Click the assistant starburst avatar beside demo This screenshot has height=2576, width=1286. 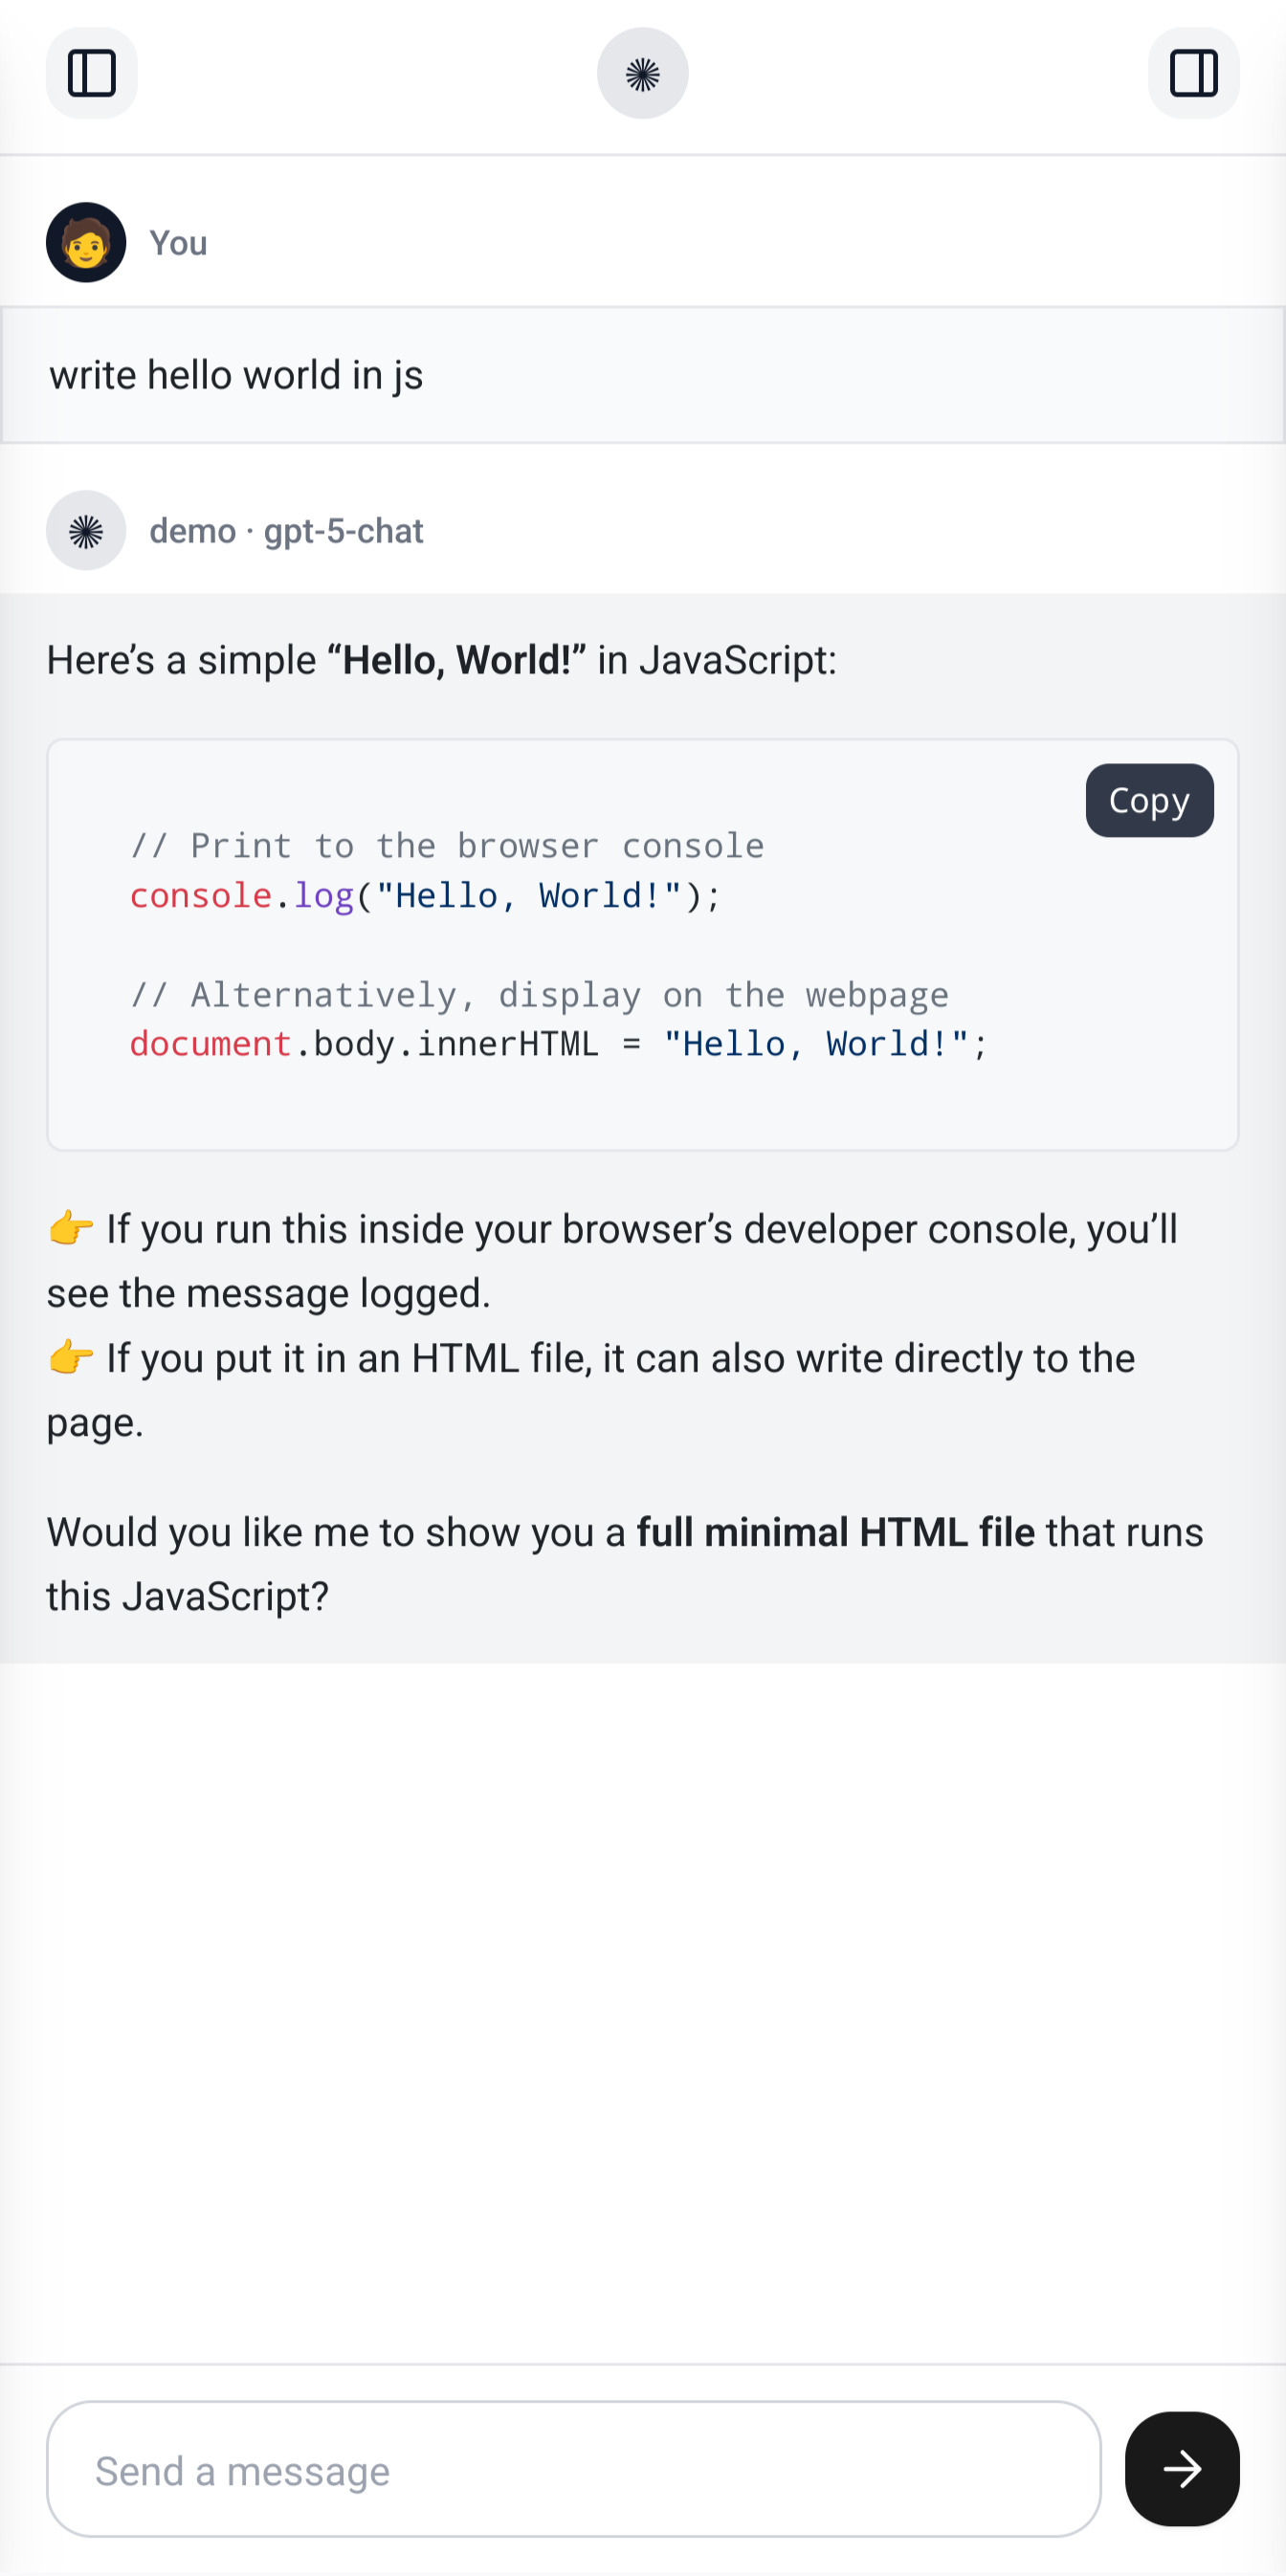(x=86, y=530)
